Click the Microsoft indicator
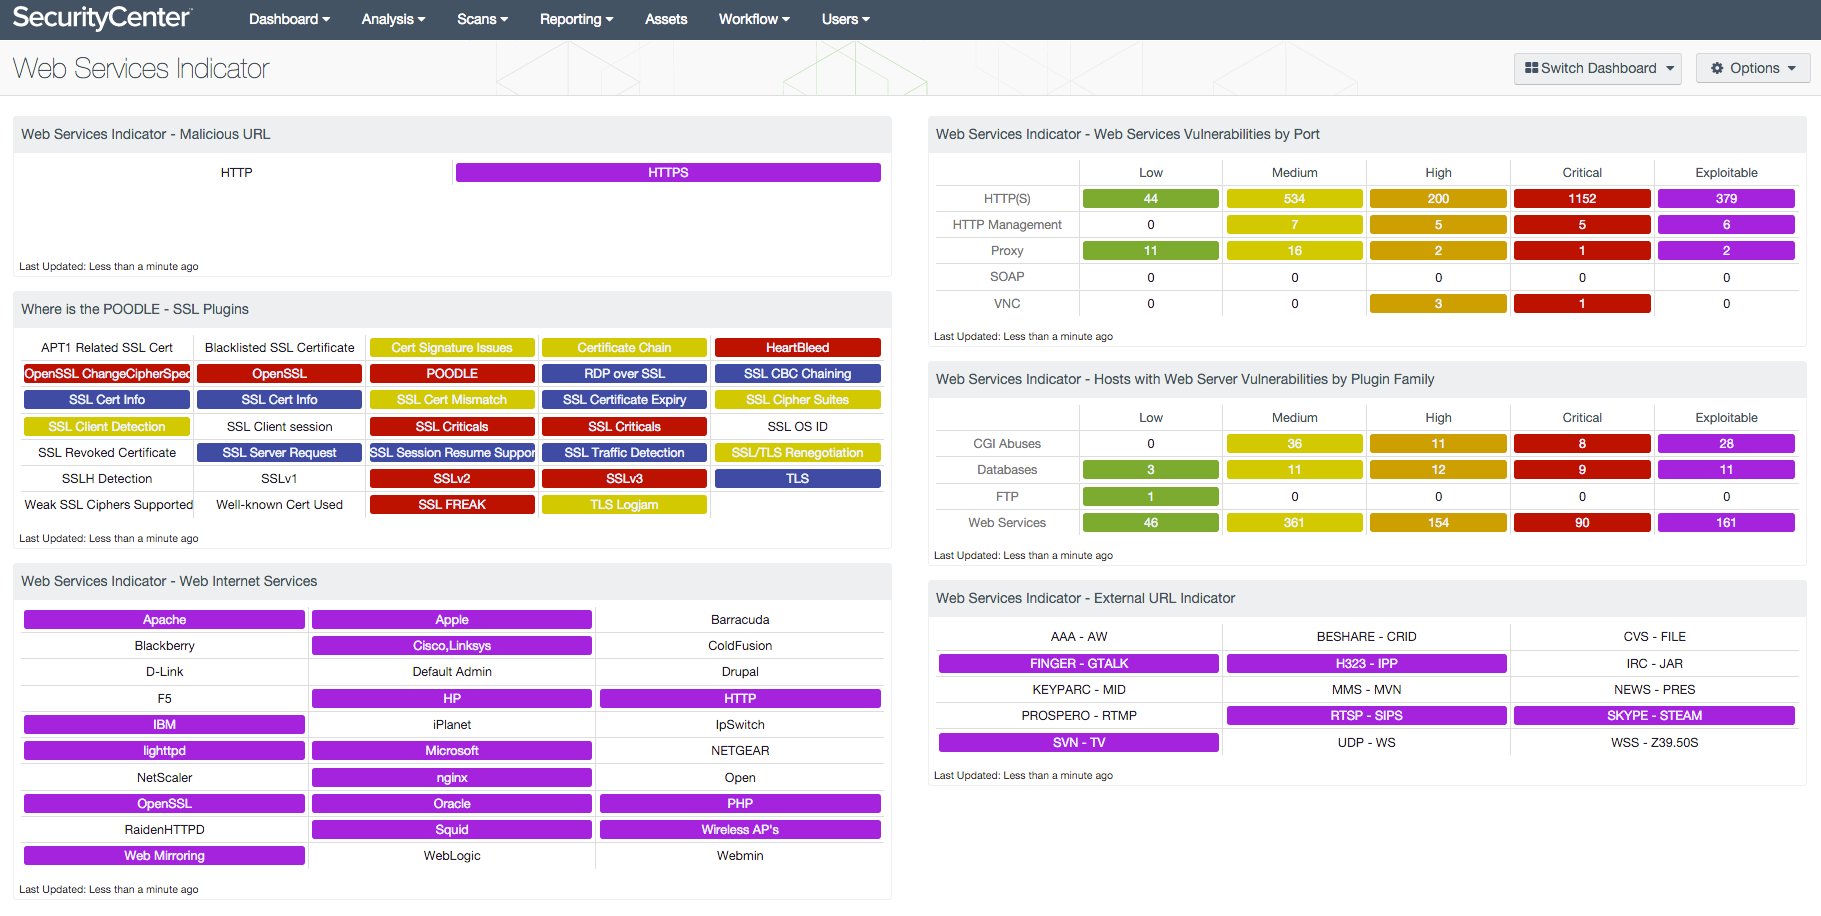The height and width of the screenshot is (916, 1821). 452,751
